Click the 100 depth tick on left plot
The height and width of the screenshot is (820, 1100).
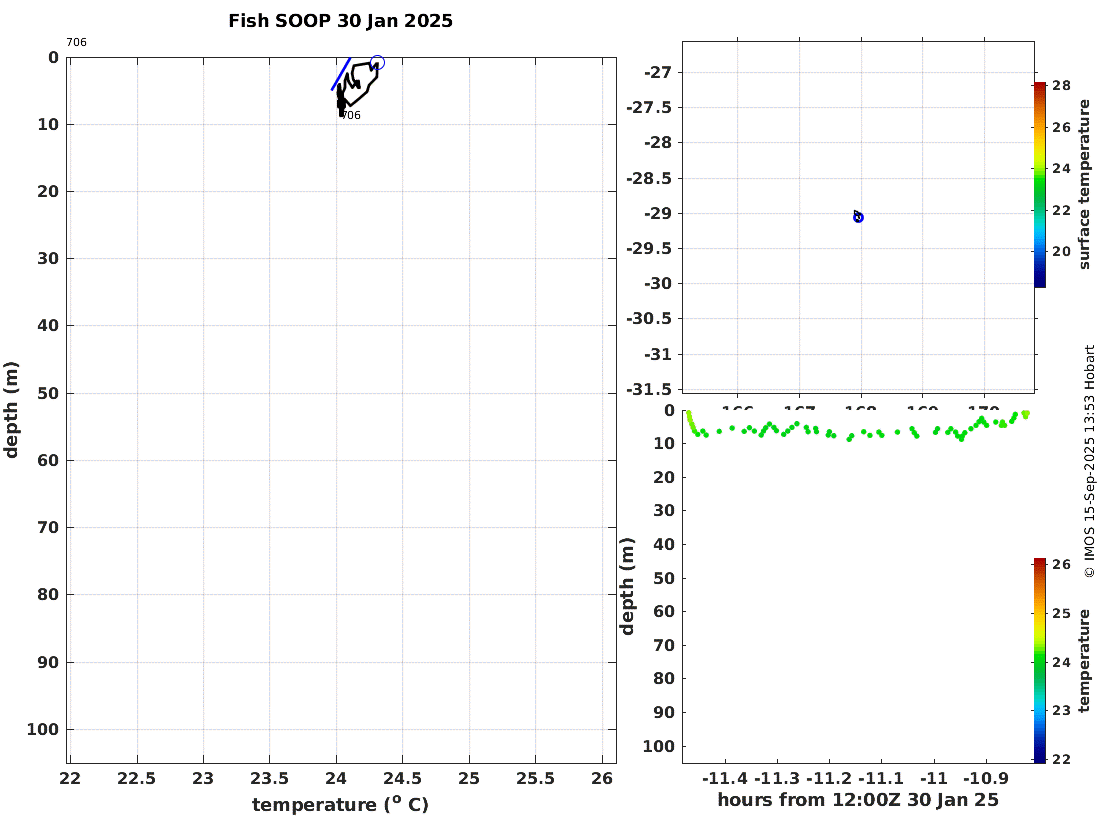click(x=43, y=730)
